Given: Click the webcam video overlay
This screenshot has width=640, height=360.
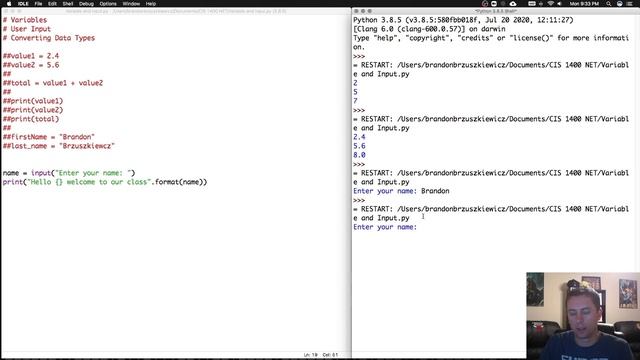Looking at the screenshot, I should 583,316.
